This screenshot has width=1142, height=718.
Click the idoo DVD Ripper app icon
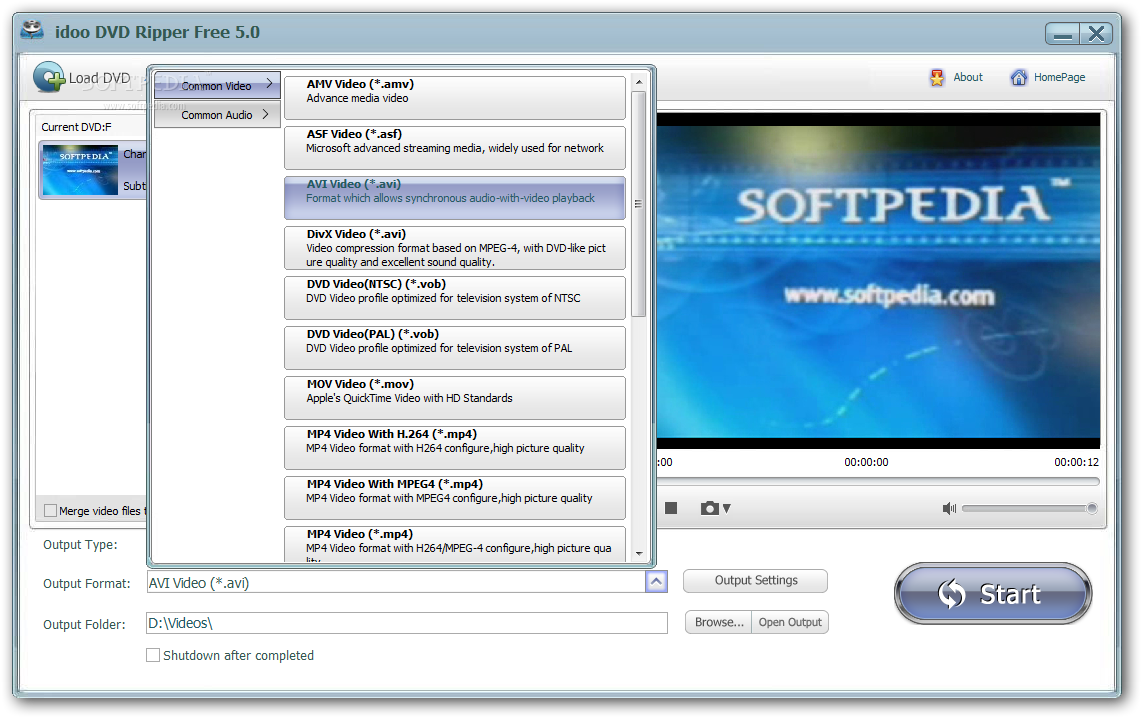click(32, 31)
